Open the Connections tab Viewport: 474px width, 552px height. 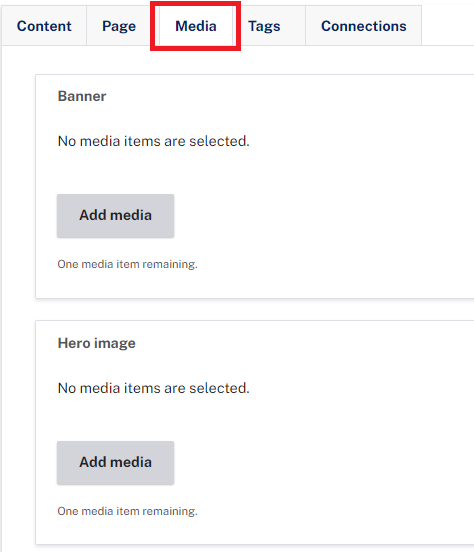click(363, 26)
